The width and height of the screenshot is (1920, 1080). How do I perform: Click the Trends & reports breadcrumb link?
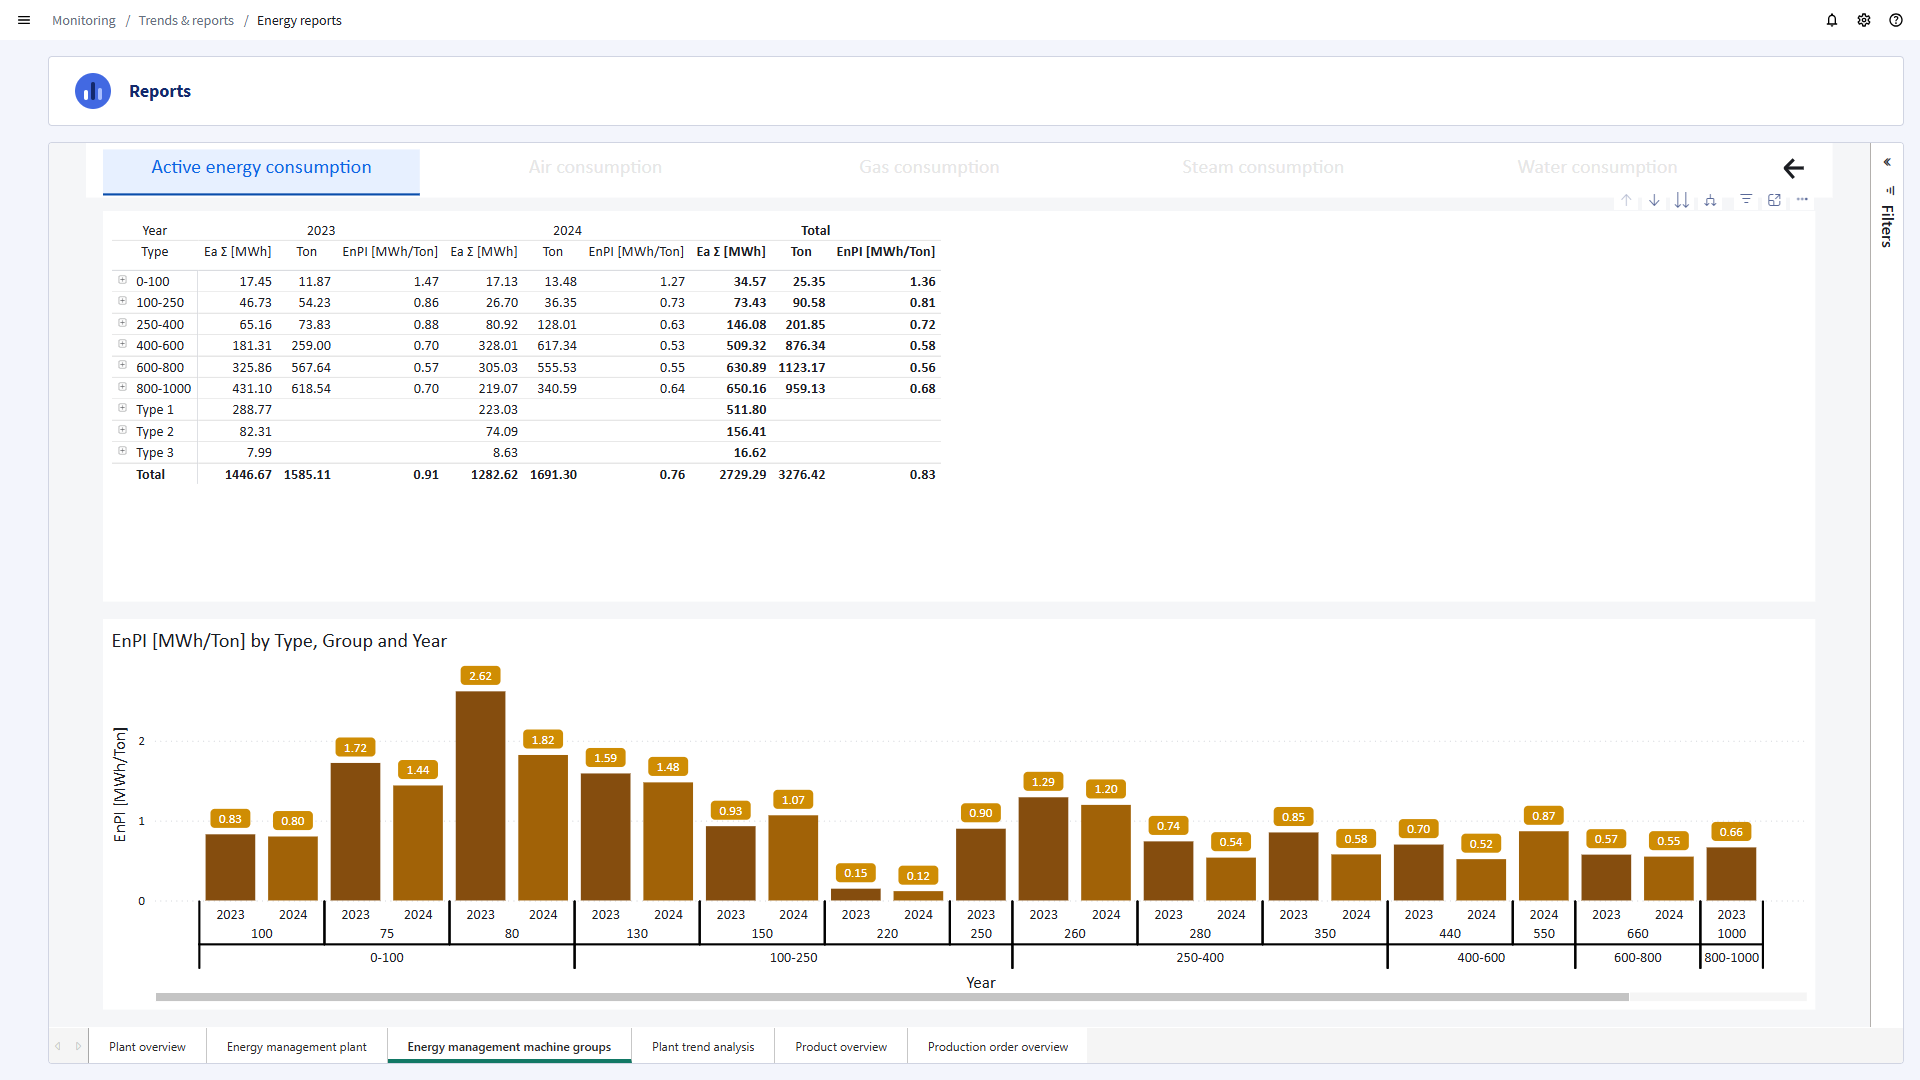point(186,20)
